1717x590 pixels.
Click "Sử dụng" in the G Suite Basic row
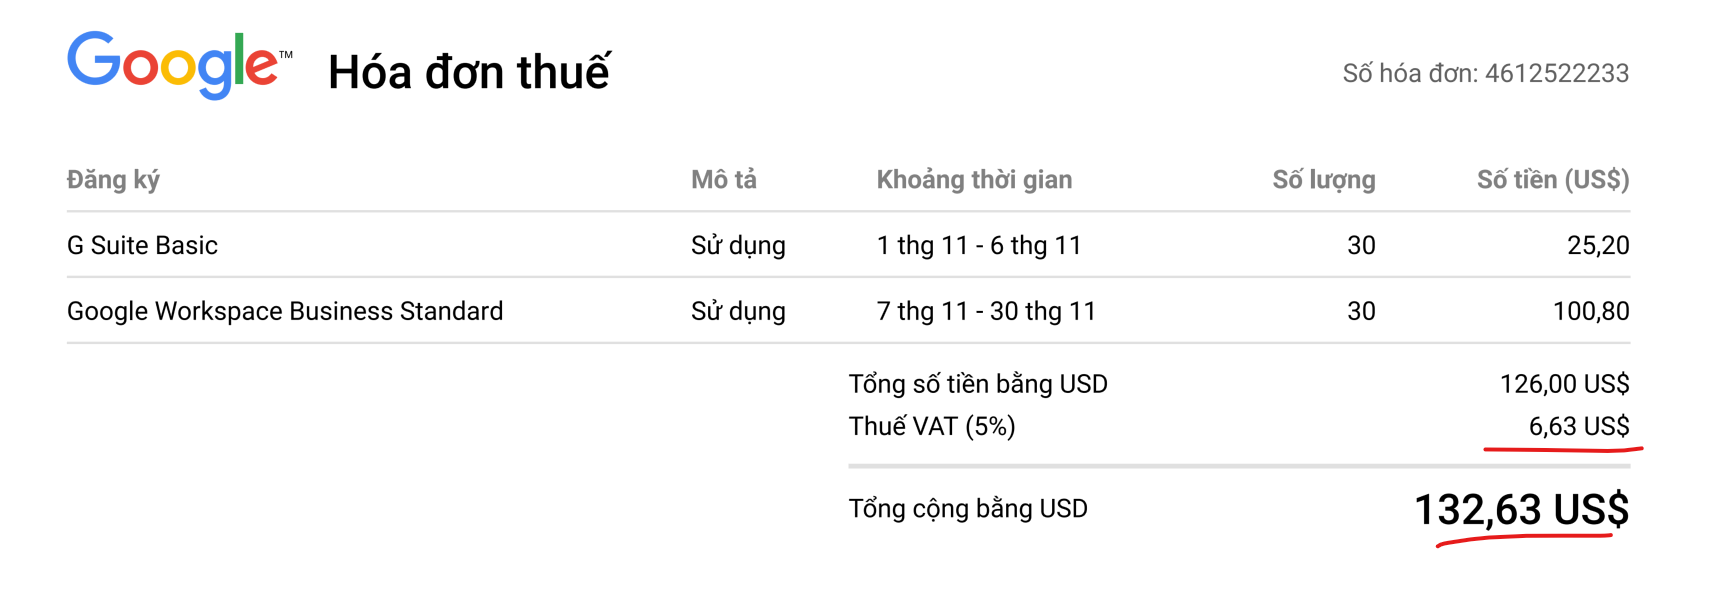click(738, 245)
